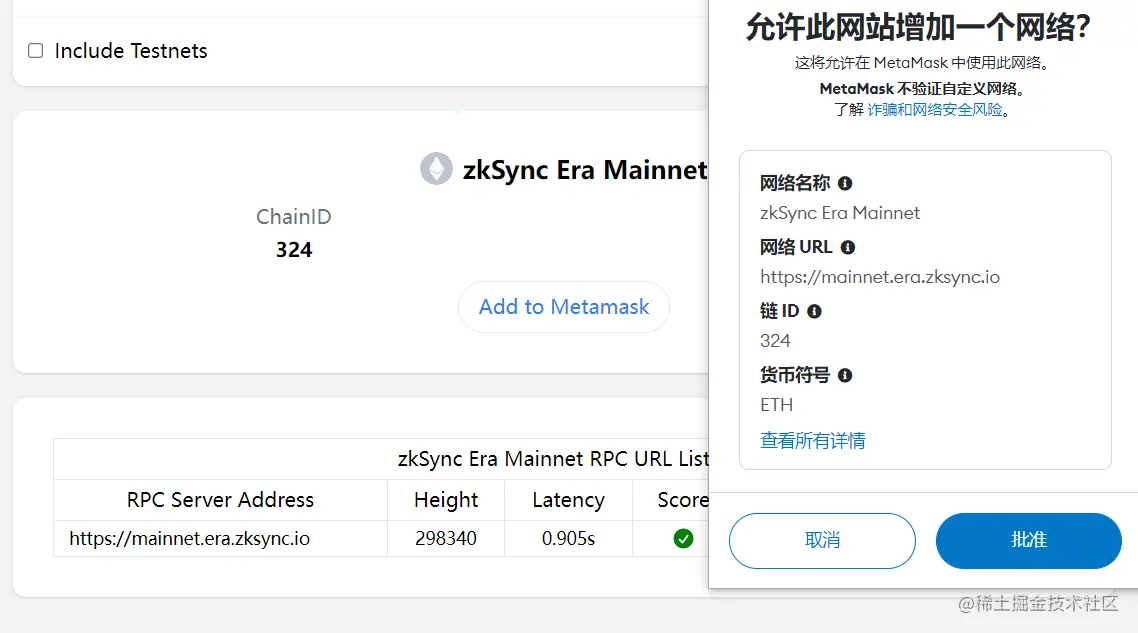1138x633 pixels.
Task: Click the ETH currency symbol value
Action: (777, 405)
